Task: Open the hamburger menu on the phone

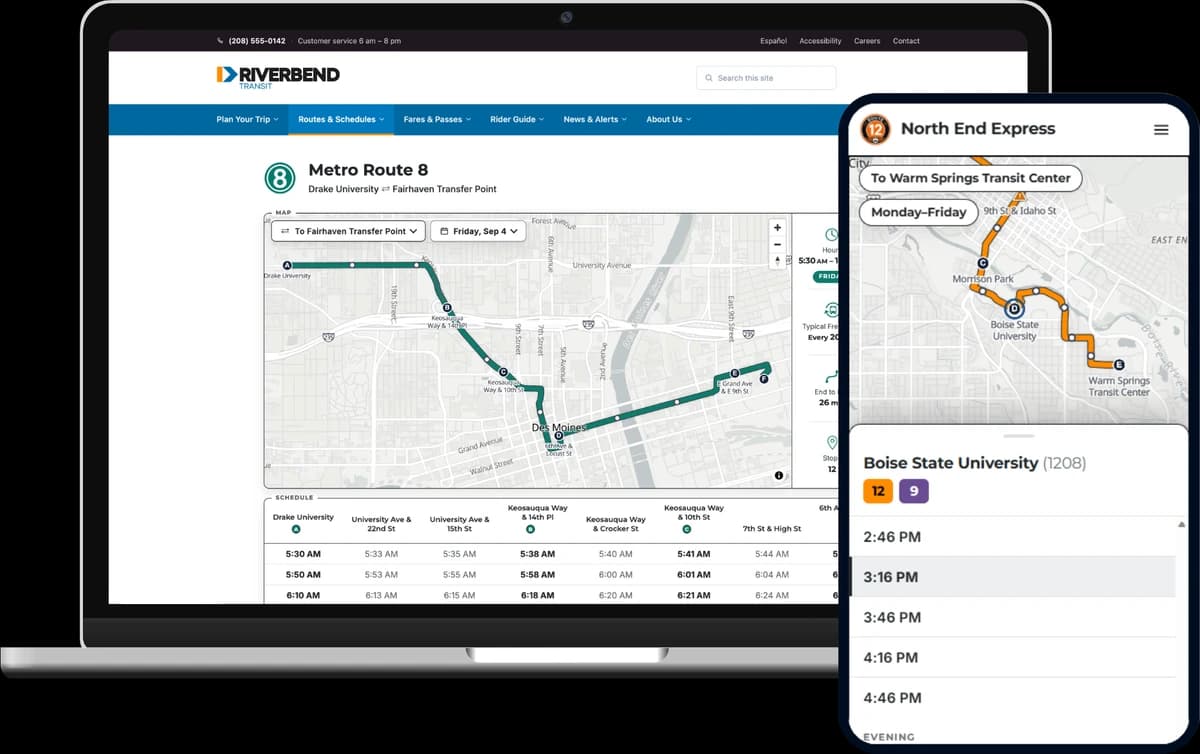Action: pyautogui.click(x=1161, y=129)
